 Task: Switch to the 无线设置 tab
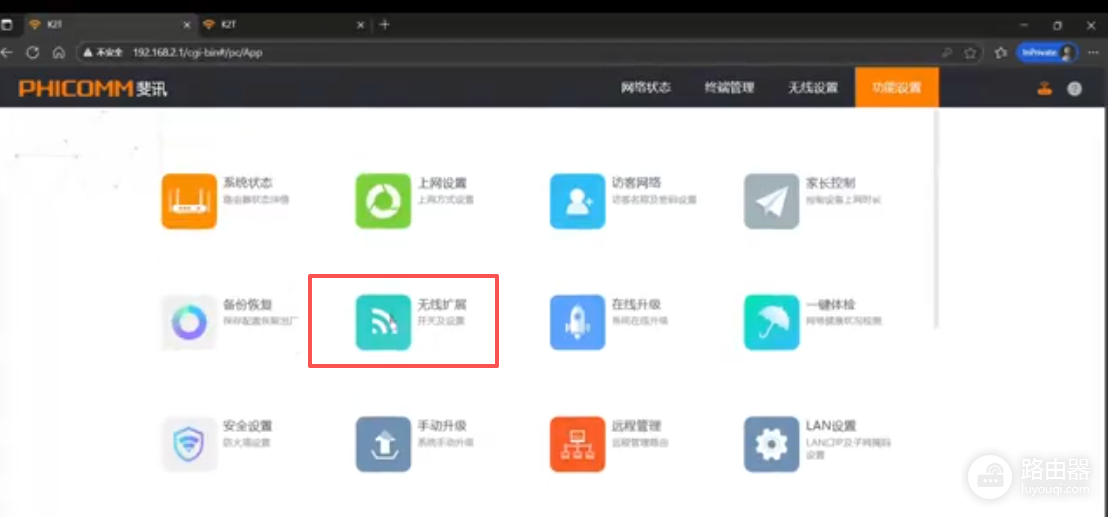(x=813, y=88)
